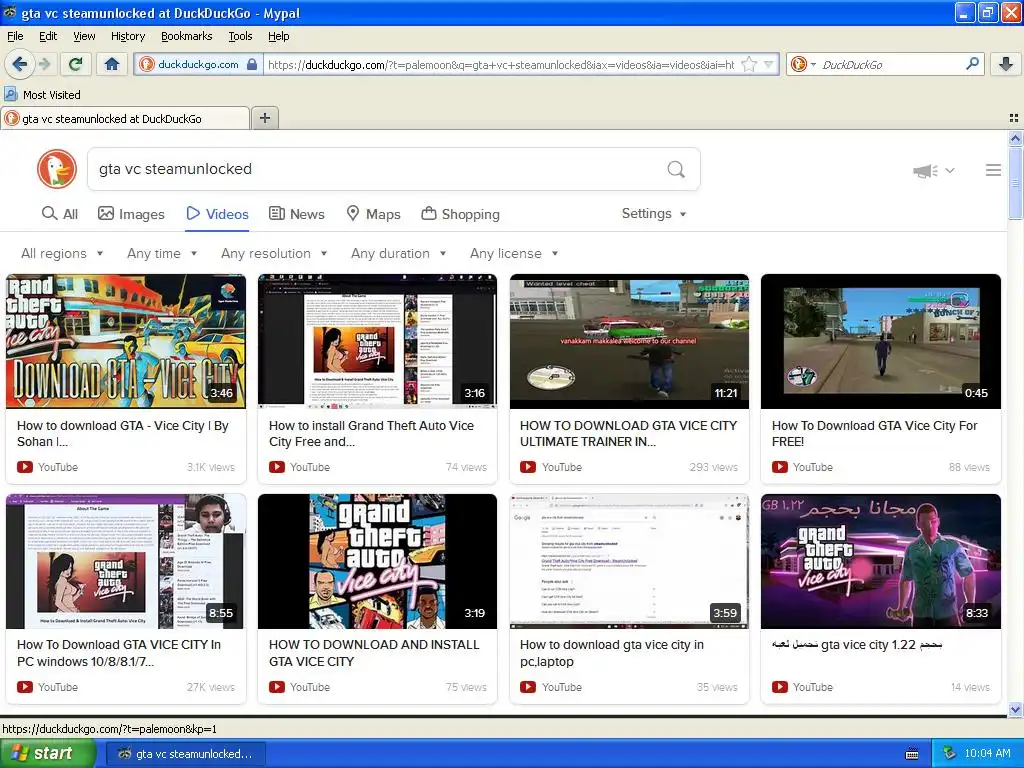Expand the Any resolution filter

pos(274,253)
